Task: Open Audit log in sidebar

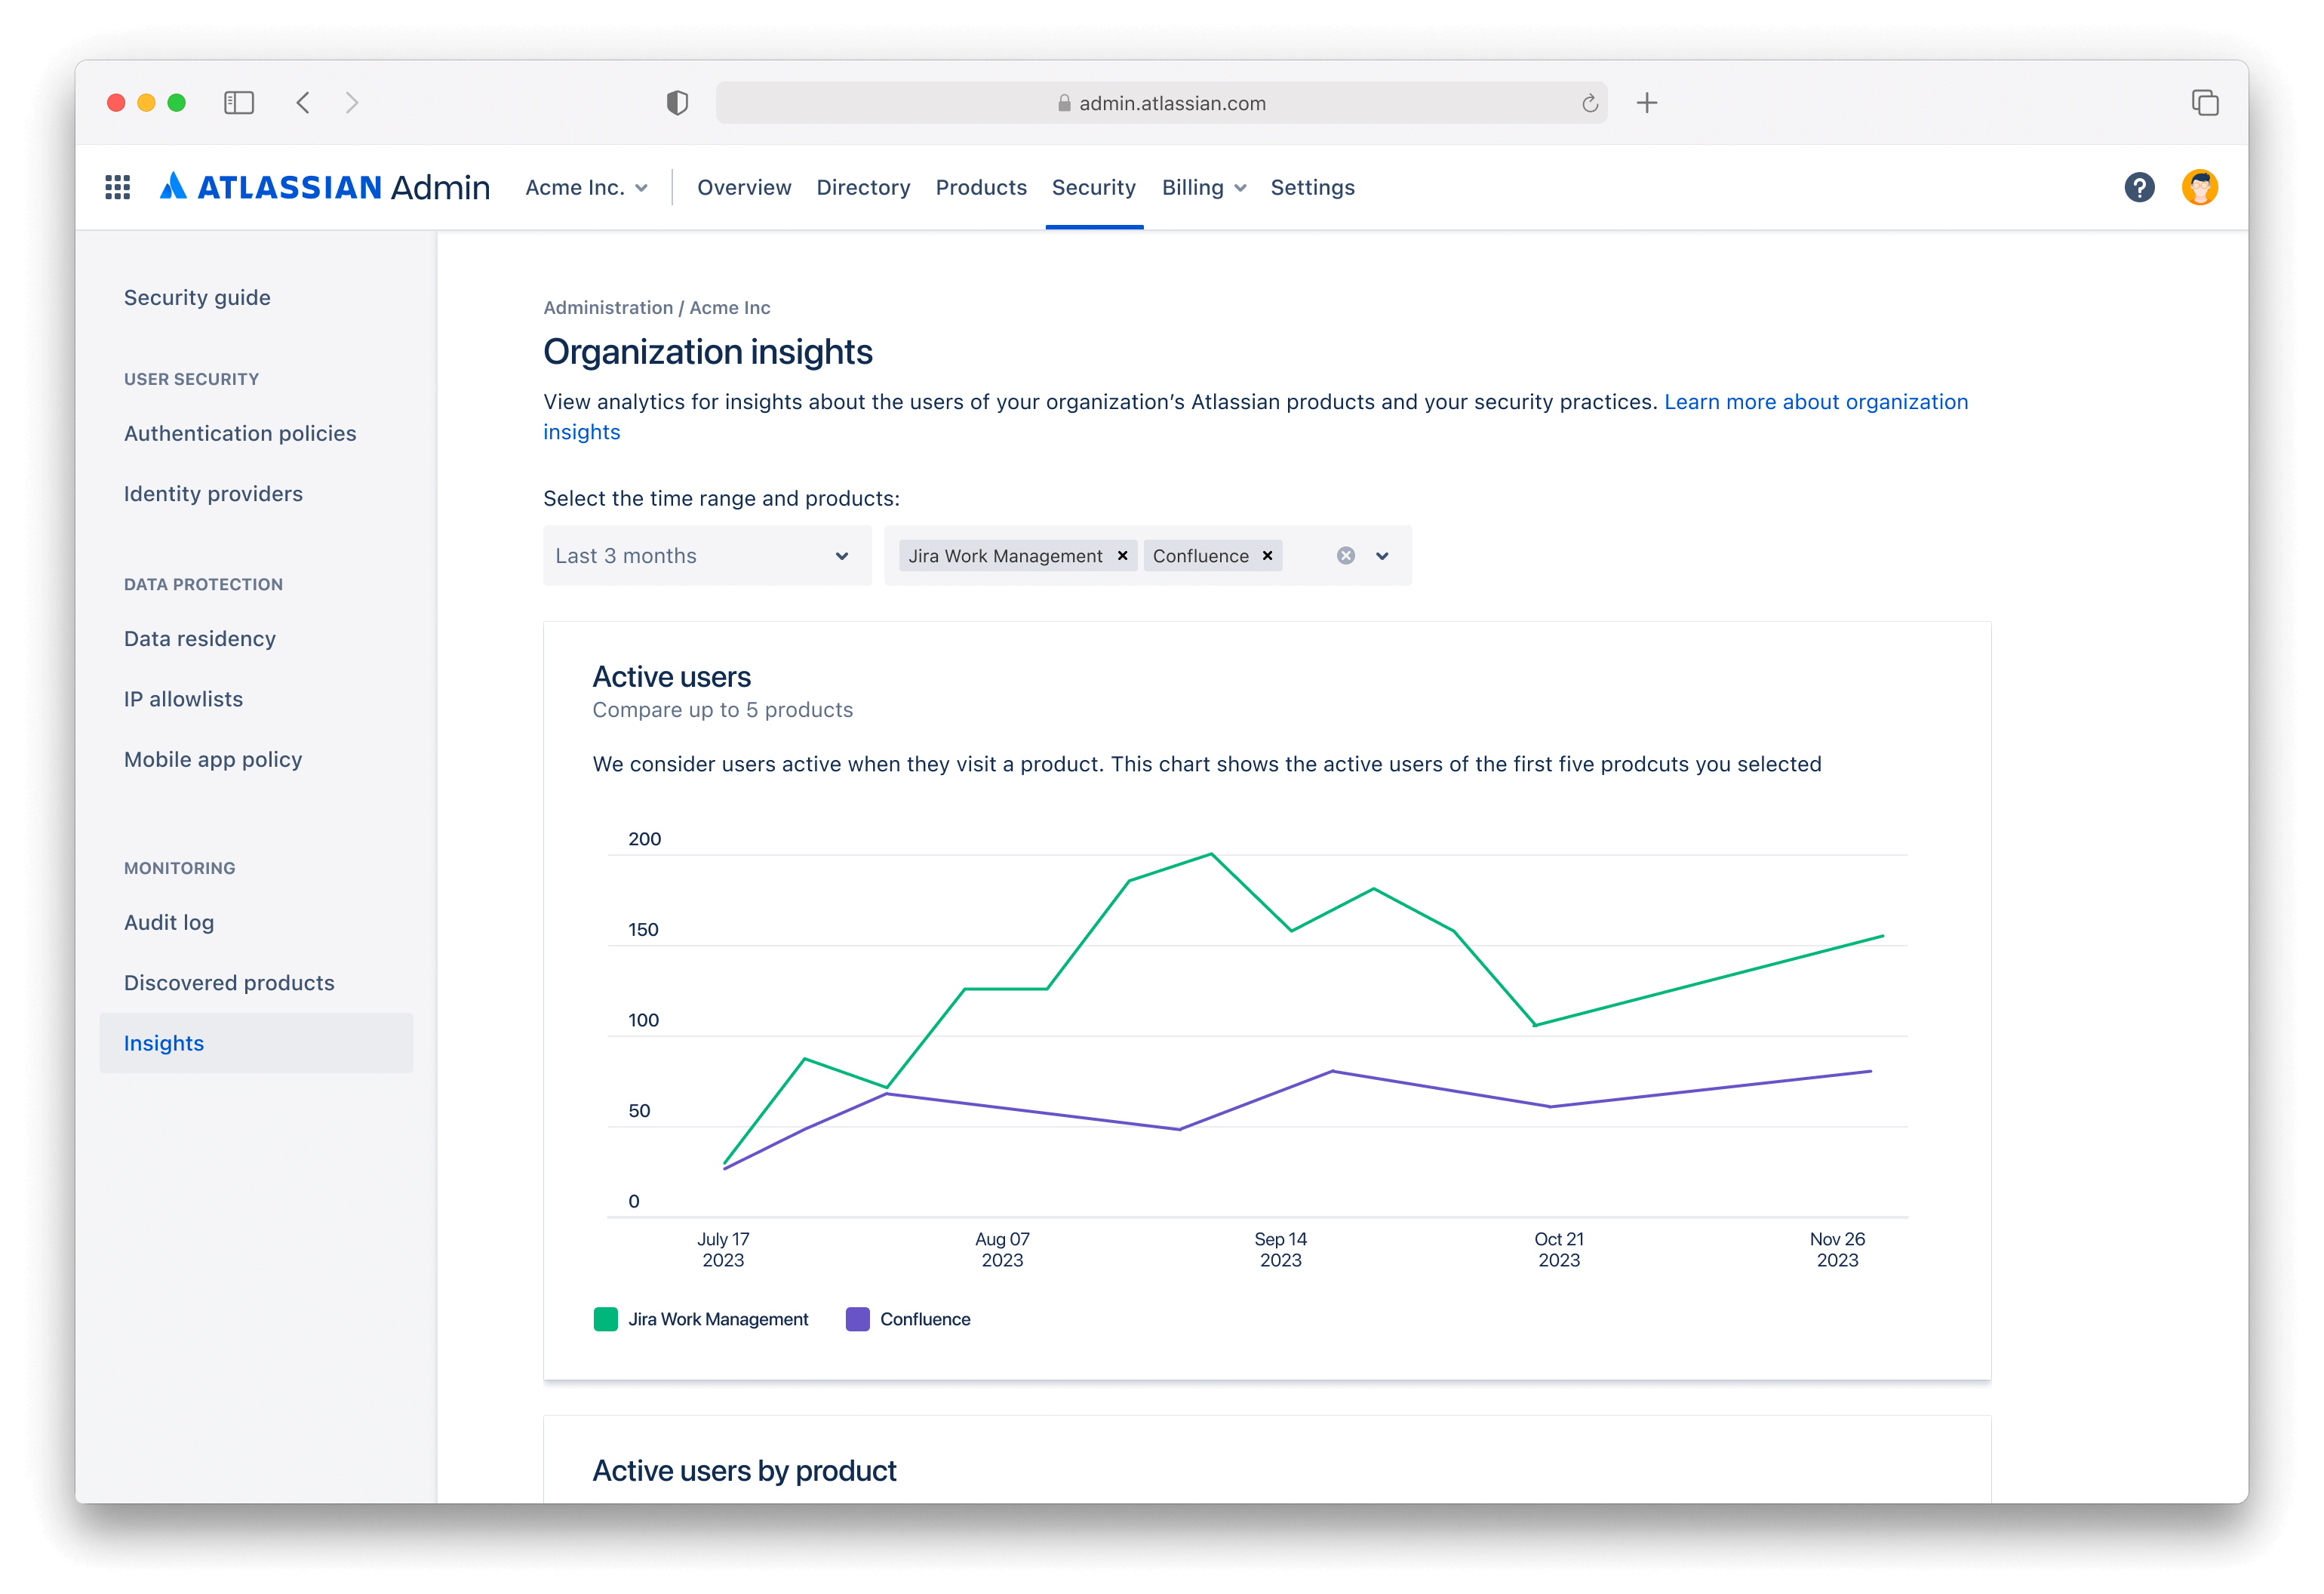Action: [x=169, y=923]
